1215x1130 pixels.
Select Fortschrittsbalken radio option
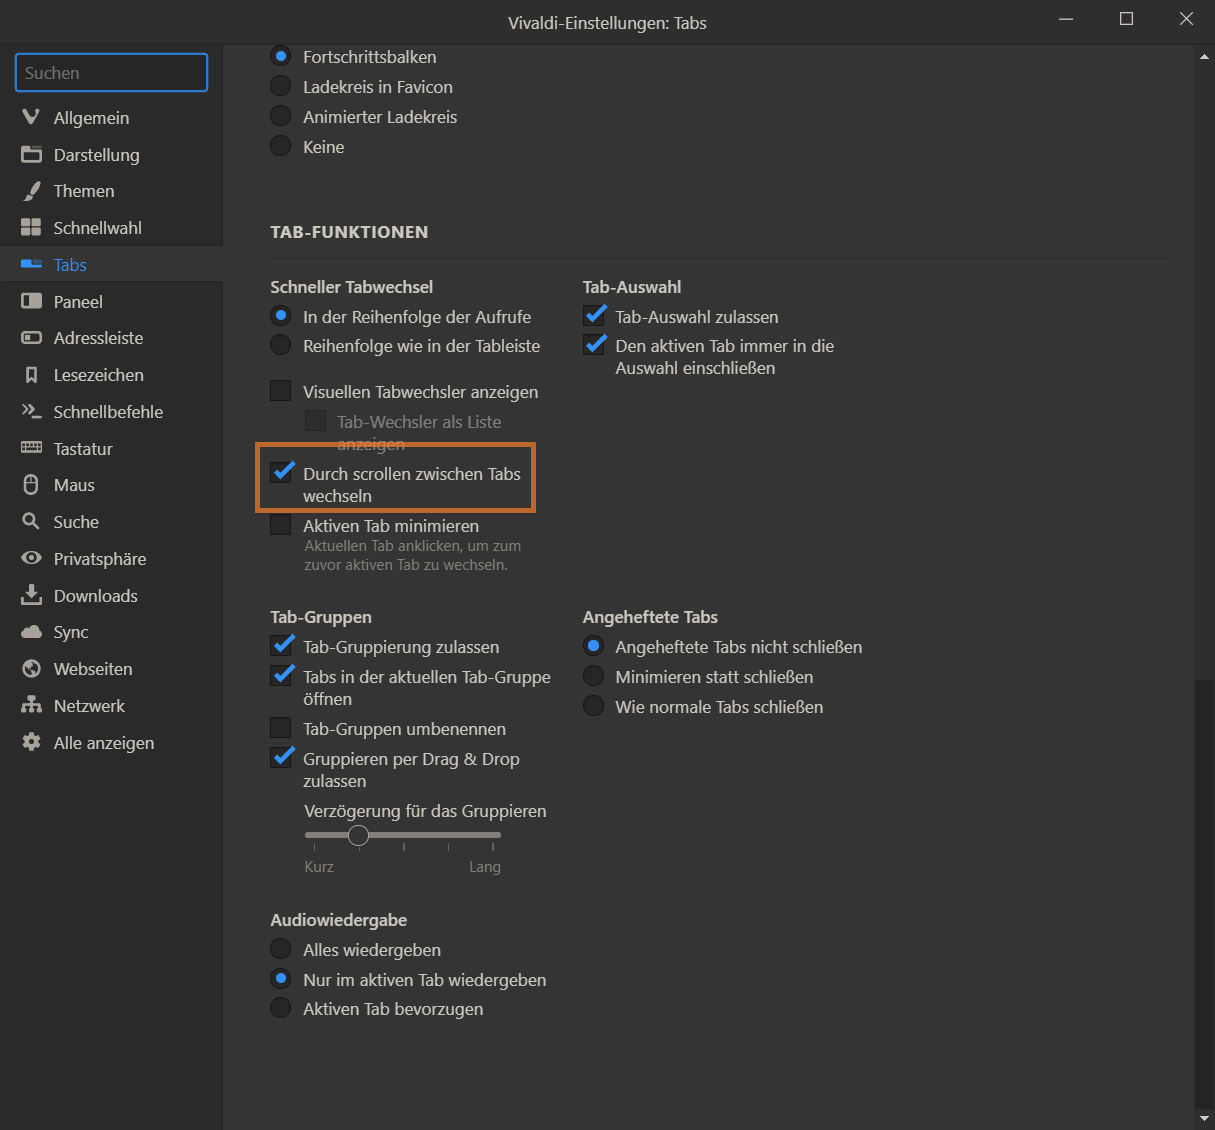point(281,56)
